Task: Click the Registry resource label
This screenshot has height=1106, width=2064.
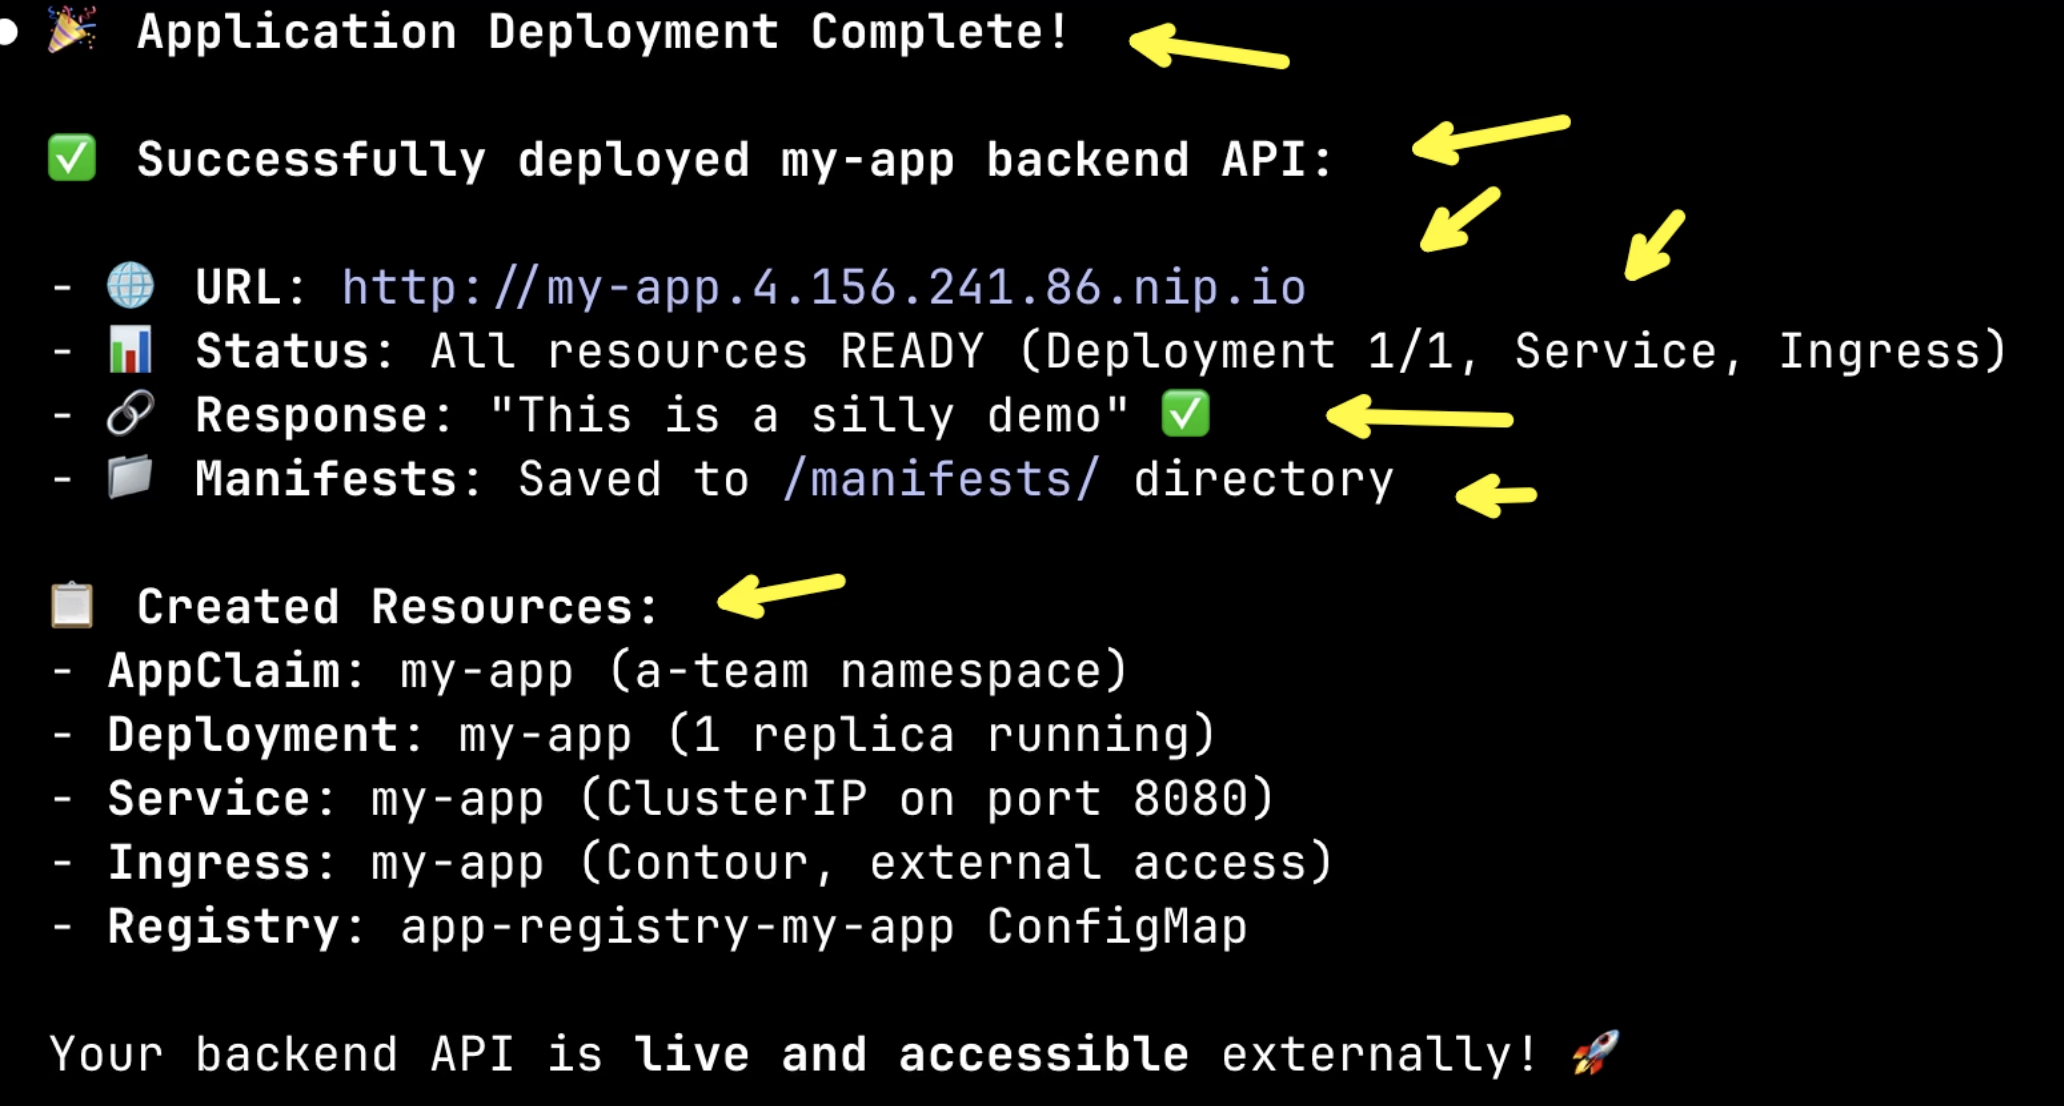Action: [x=223, y=928]
